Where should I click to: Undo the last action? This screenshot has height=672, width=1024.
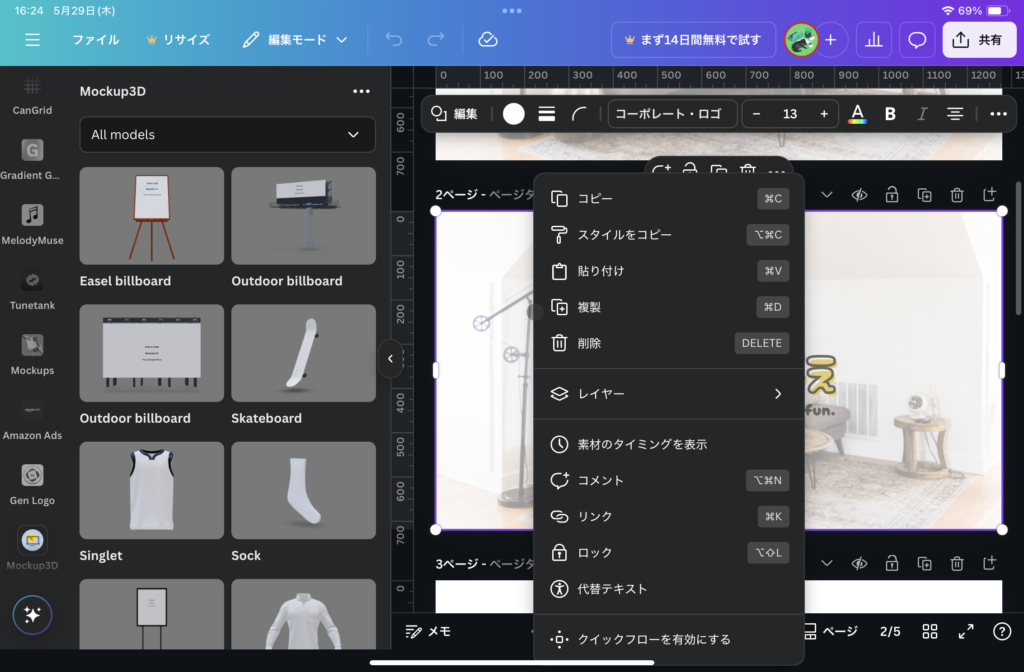394,40
